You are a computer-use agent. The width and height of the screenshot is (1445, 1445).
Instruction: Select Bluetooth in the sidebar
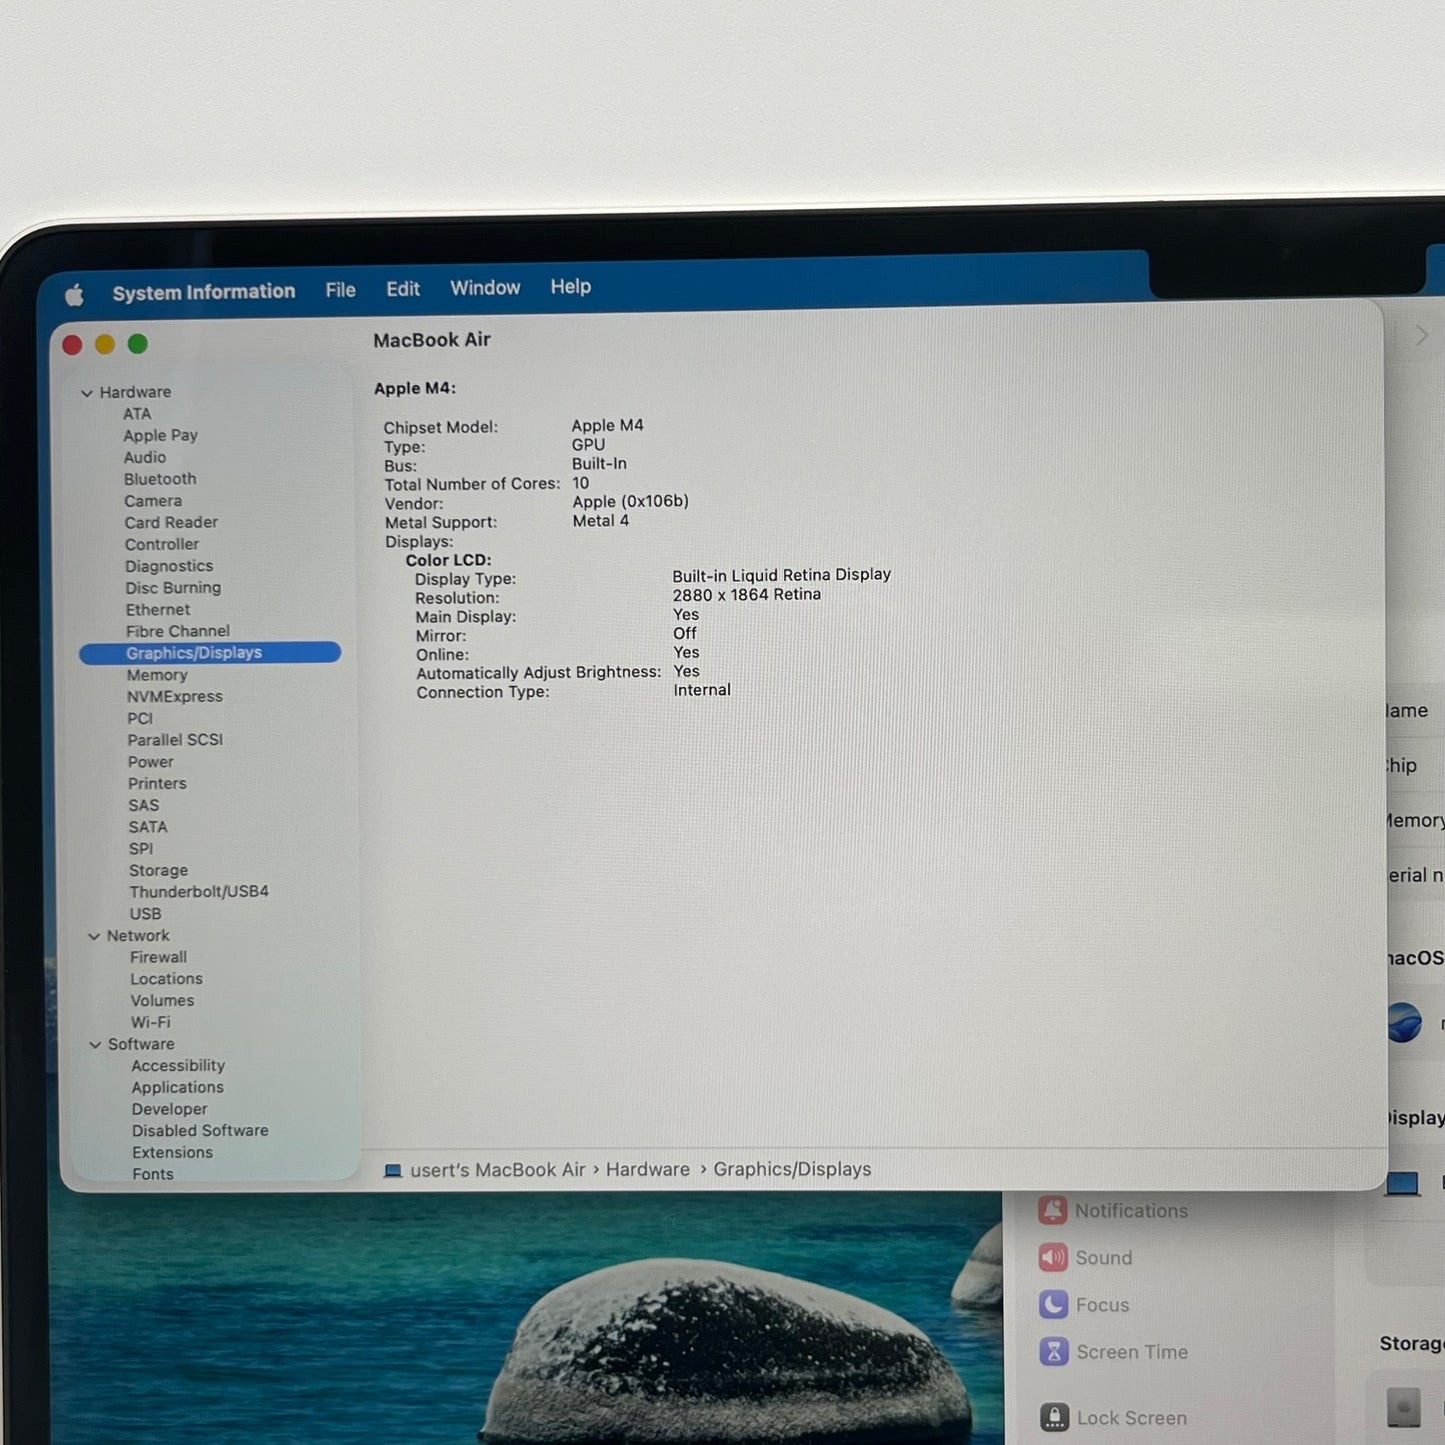coord(160,479)
